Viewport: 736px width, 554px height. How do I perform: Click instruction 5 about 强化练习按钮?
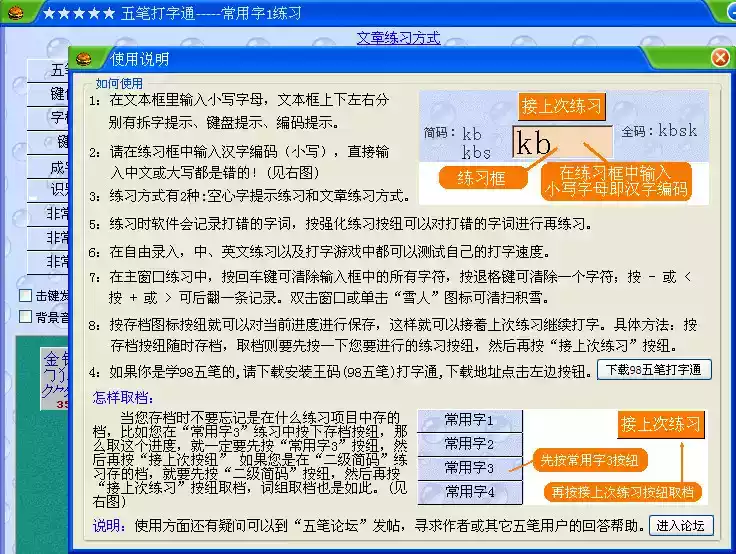(x=340, y=224)
